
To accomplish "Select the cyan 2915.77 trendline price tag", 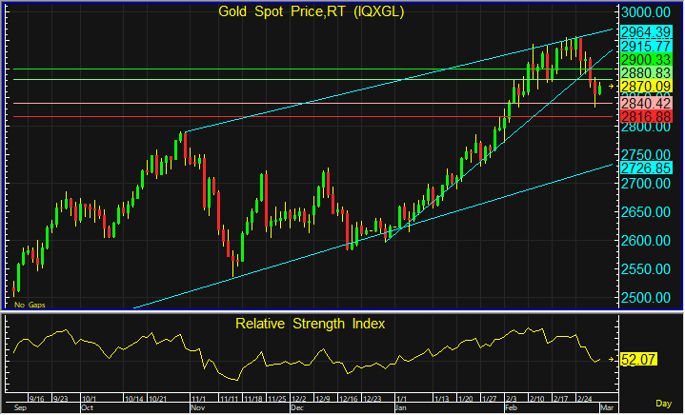I will pos(646,46).
